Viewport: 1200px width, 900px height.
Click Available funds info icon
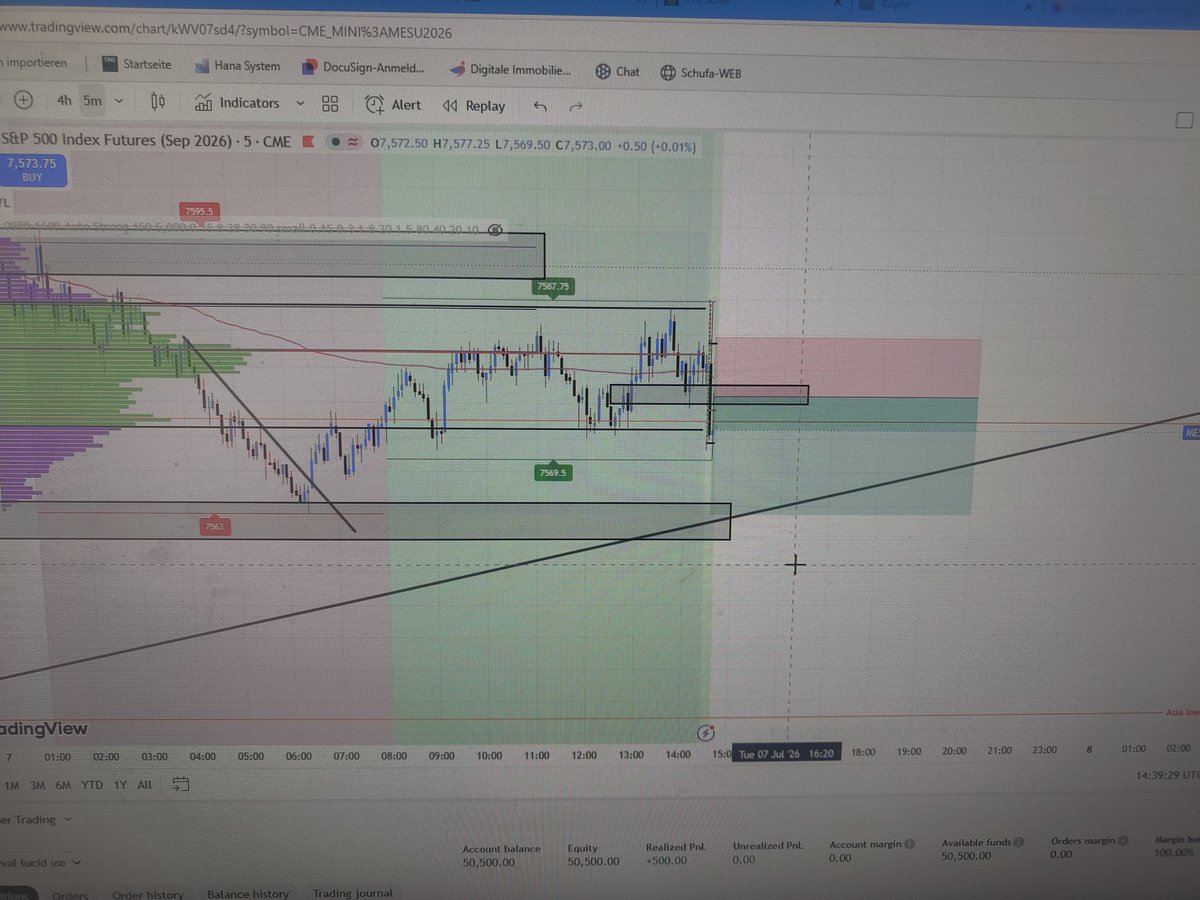click(1019, 843)
